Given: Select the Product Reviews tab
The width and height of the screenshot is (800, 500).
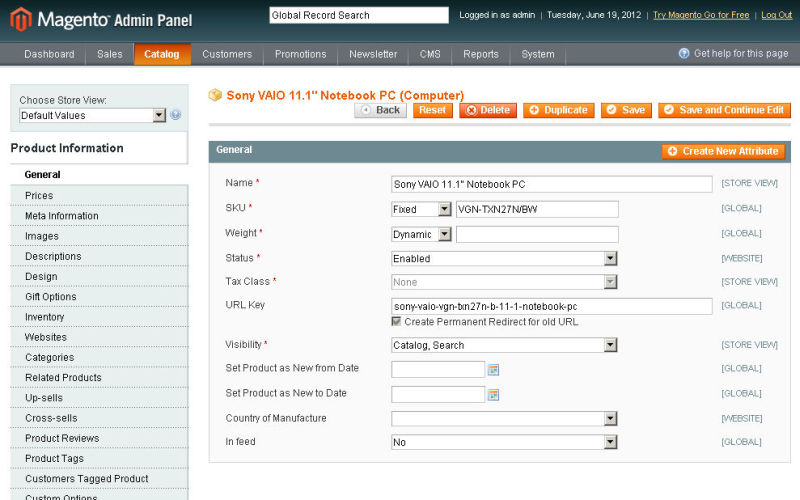Looking at the screenshot, I should [99, 438].
